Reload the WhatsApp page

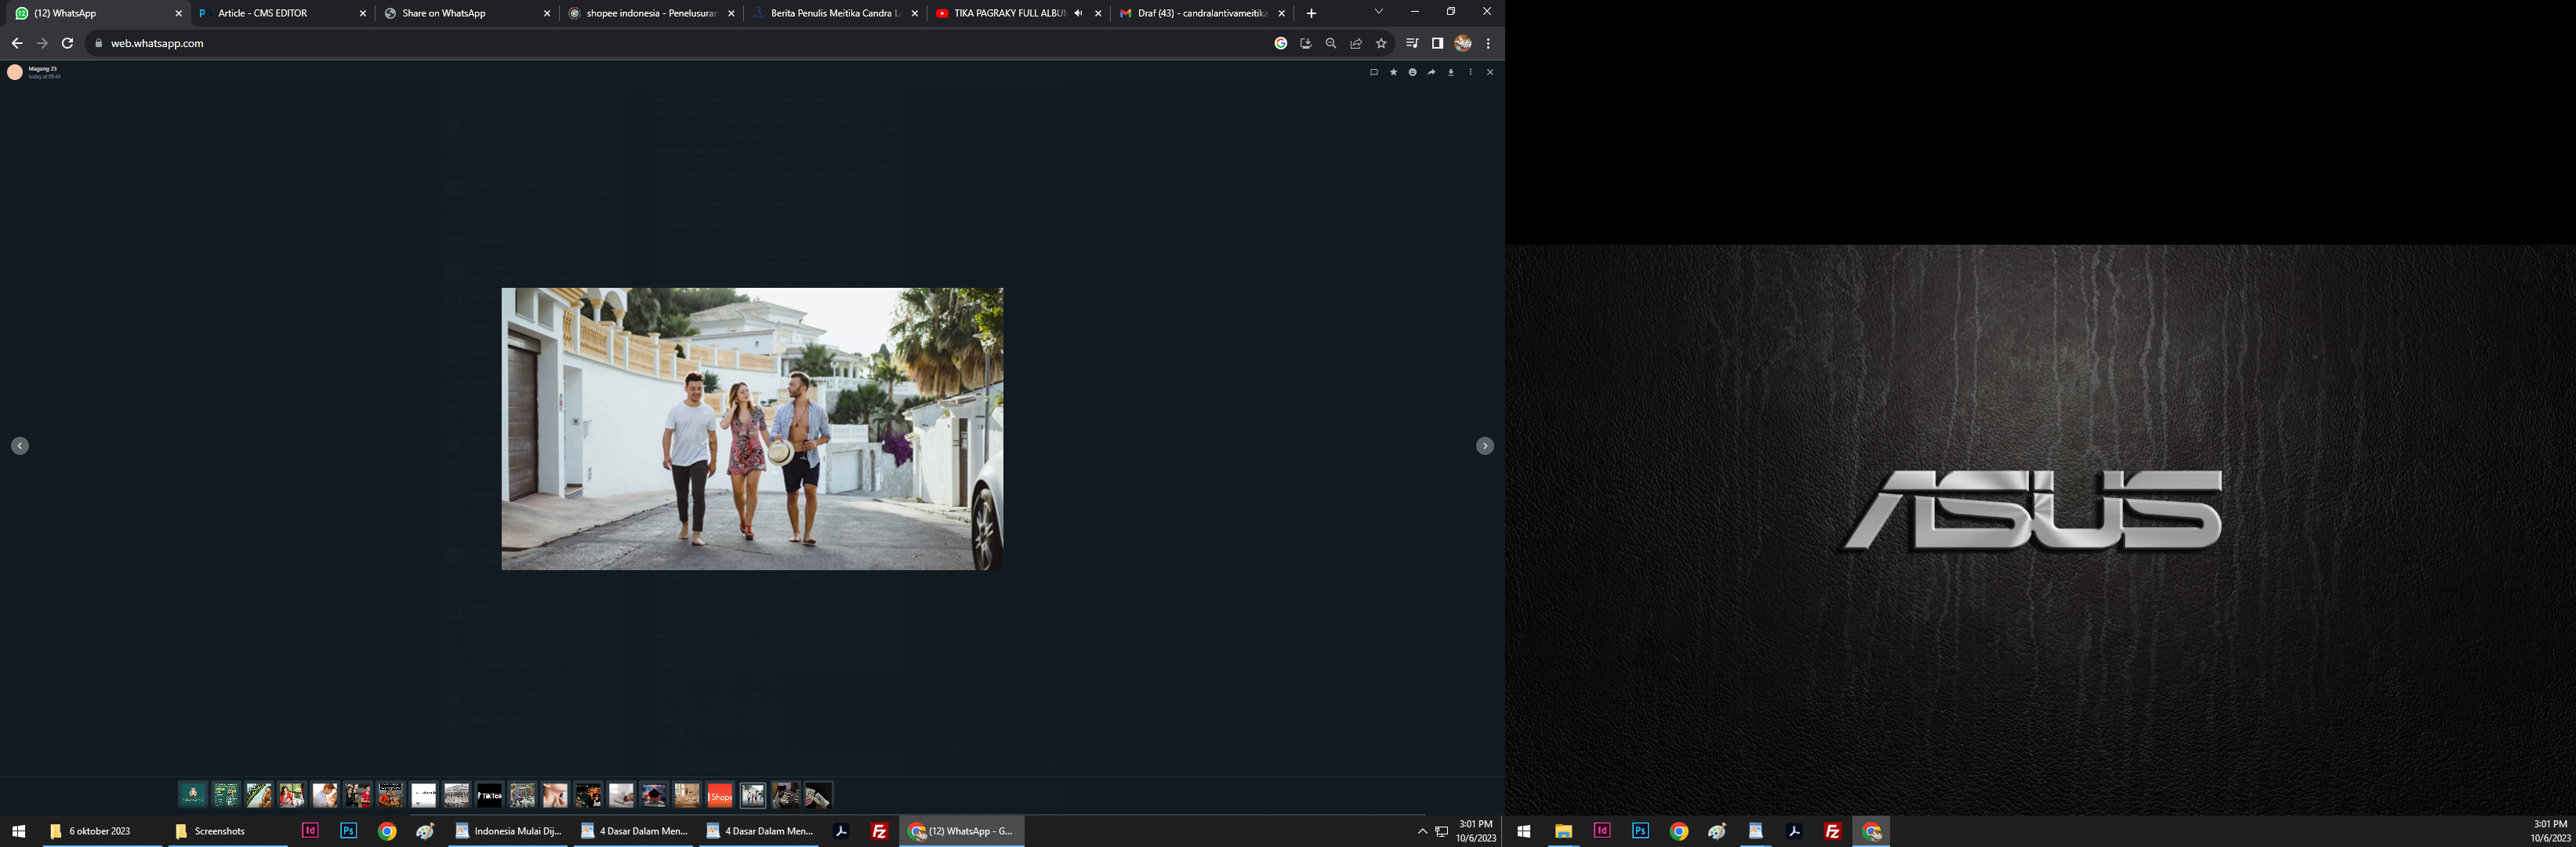[68, 43]
